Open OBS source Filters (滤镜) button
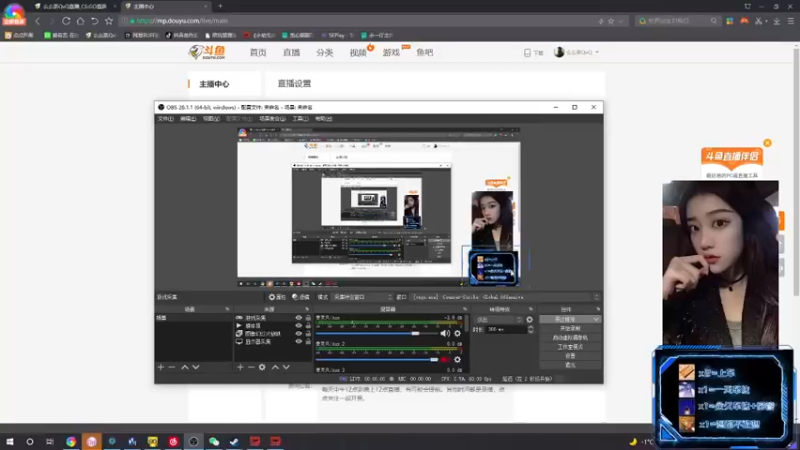The image size is (800, 450). click(301, 297)
